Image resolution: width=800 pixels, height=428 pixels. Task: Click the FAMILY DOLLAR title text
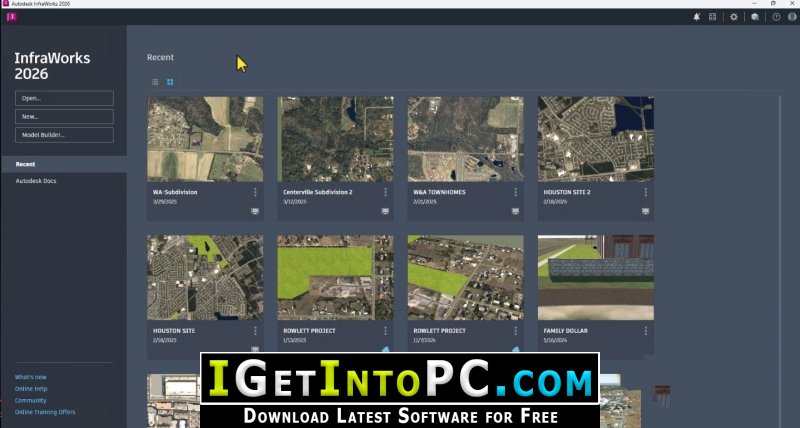point(565,331)
